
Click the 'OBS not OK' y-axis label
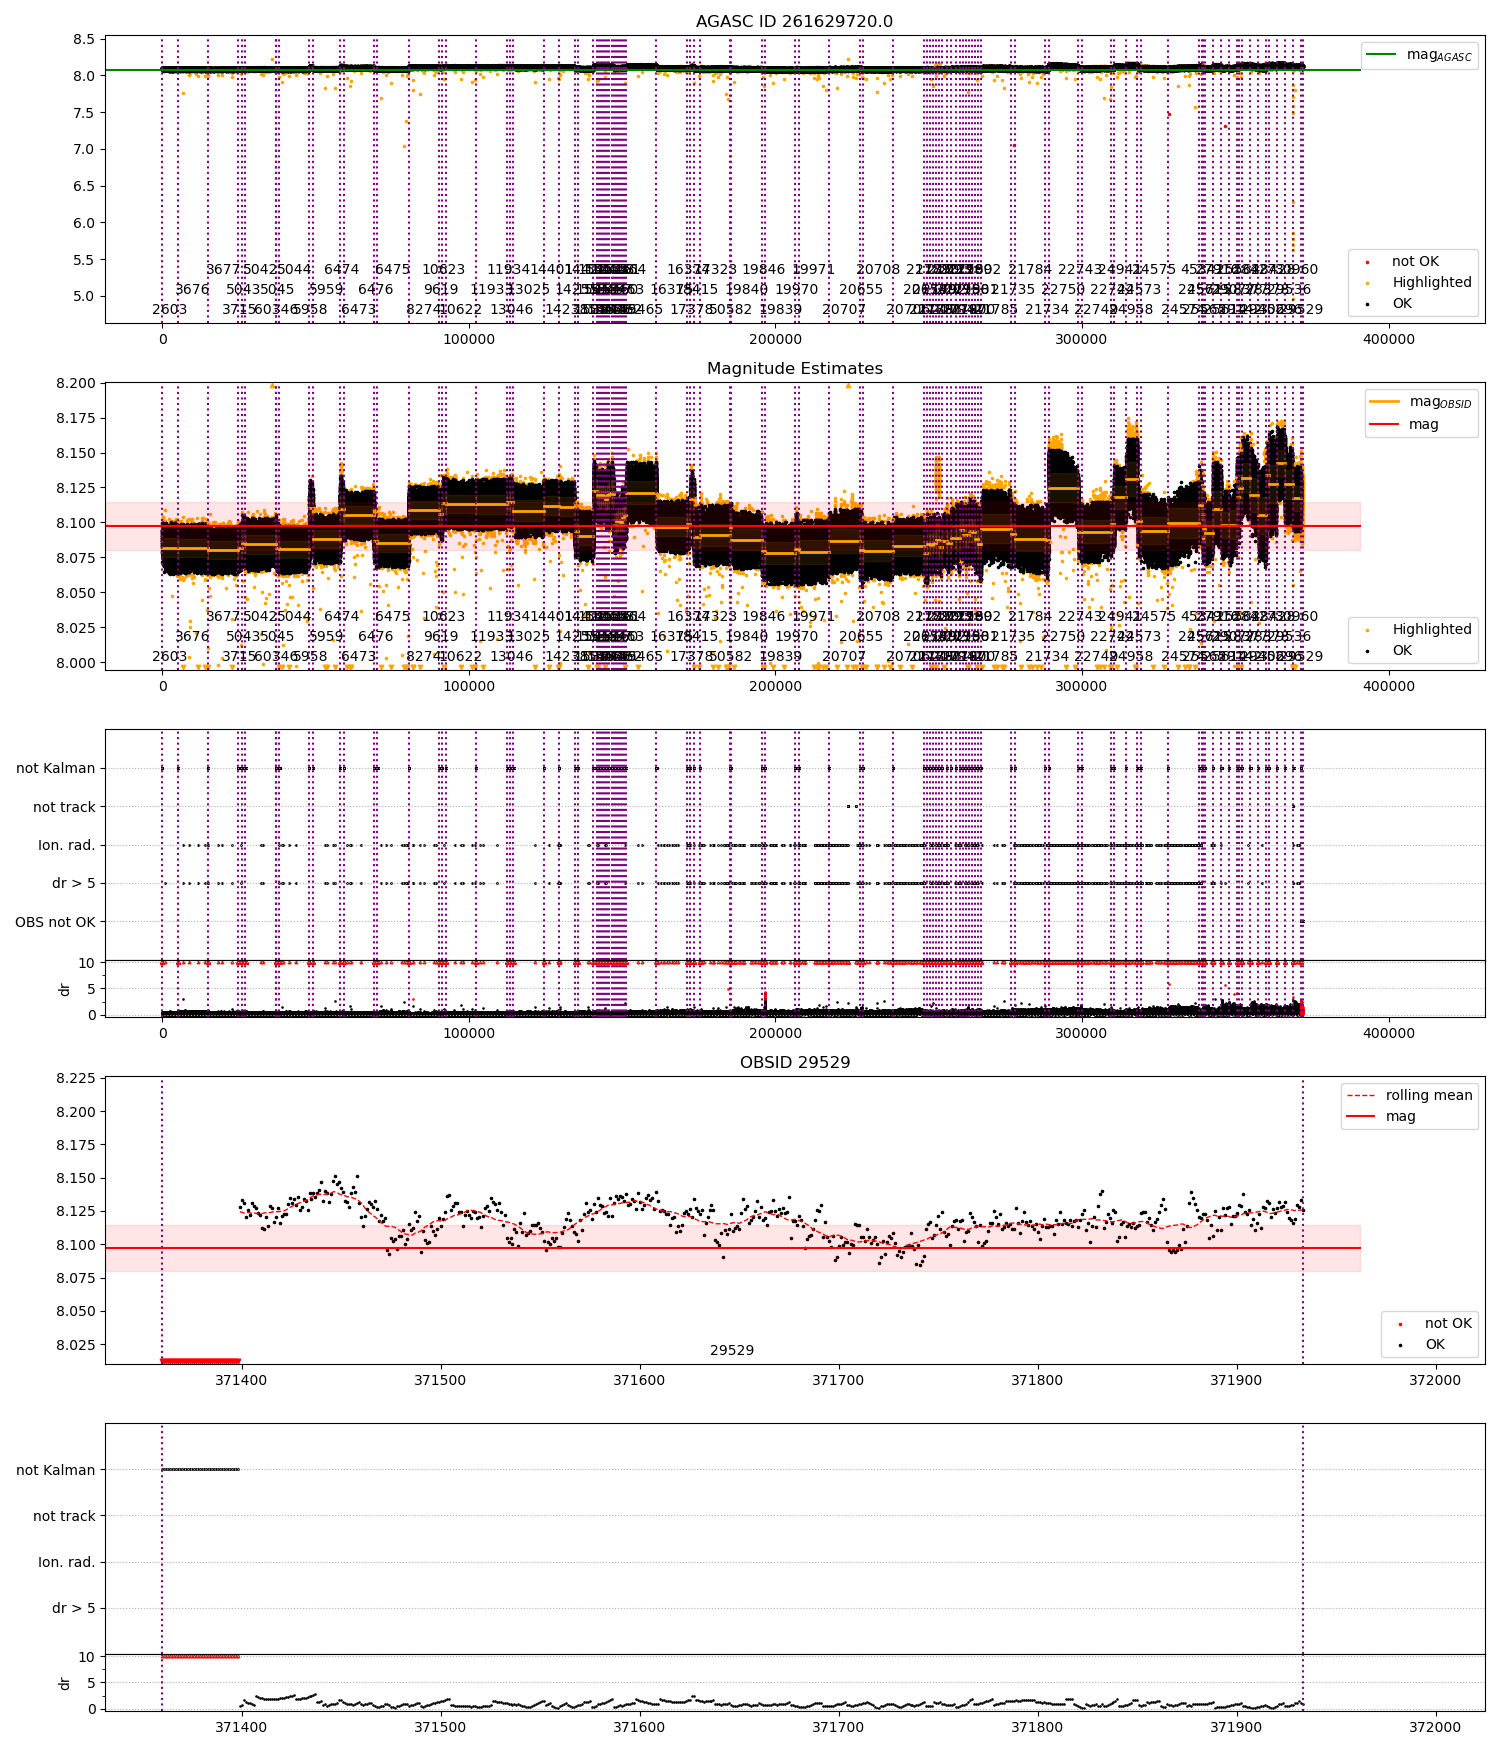click(55, 922)
